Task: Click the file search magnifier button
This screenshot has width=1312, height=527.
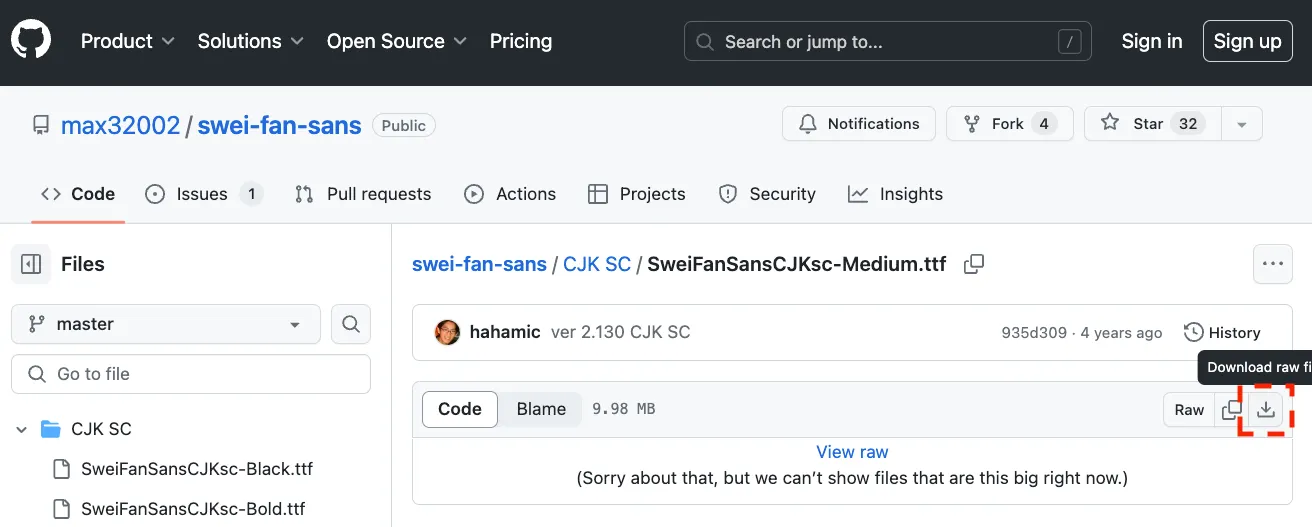Action: (x=351, y=324)
